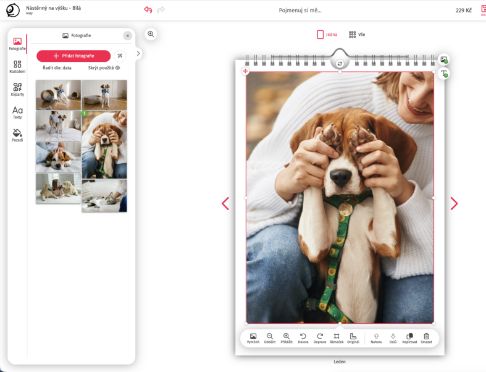Click rotate right toolbar icon
The height and width of the screenshot is (372, 486).
[320, 338]
